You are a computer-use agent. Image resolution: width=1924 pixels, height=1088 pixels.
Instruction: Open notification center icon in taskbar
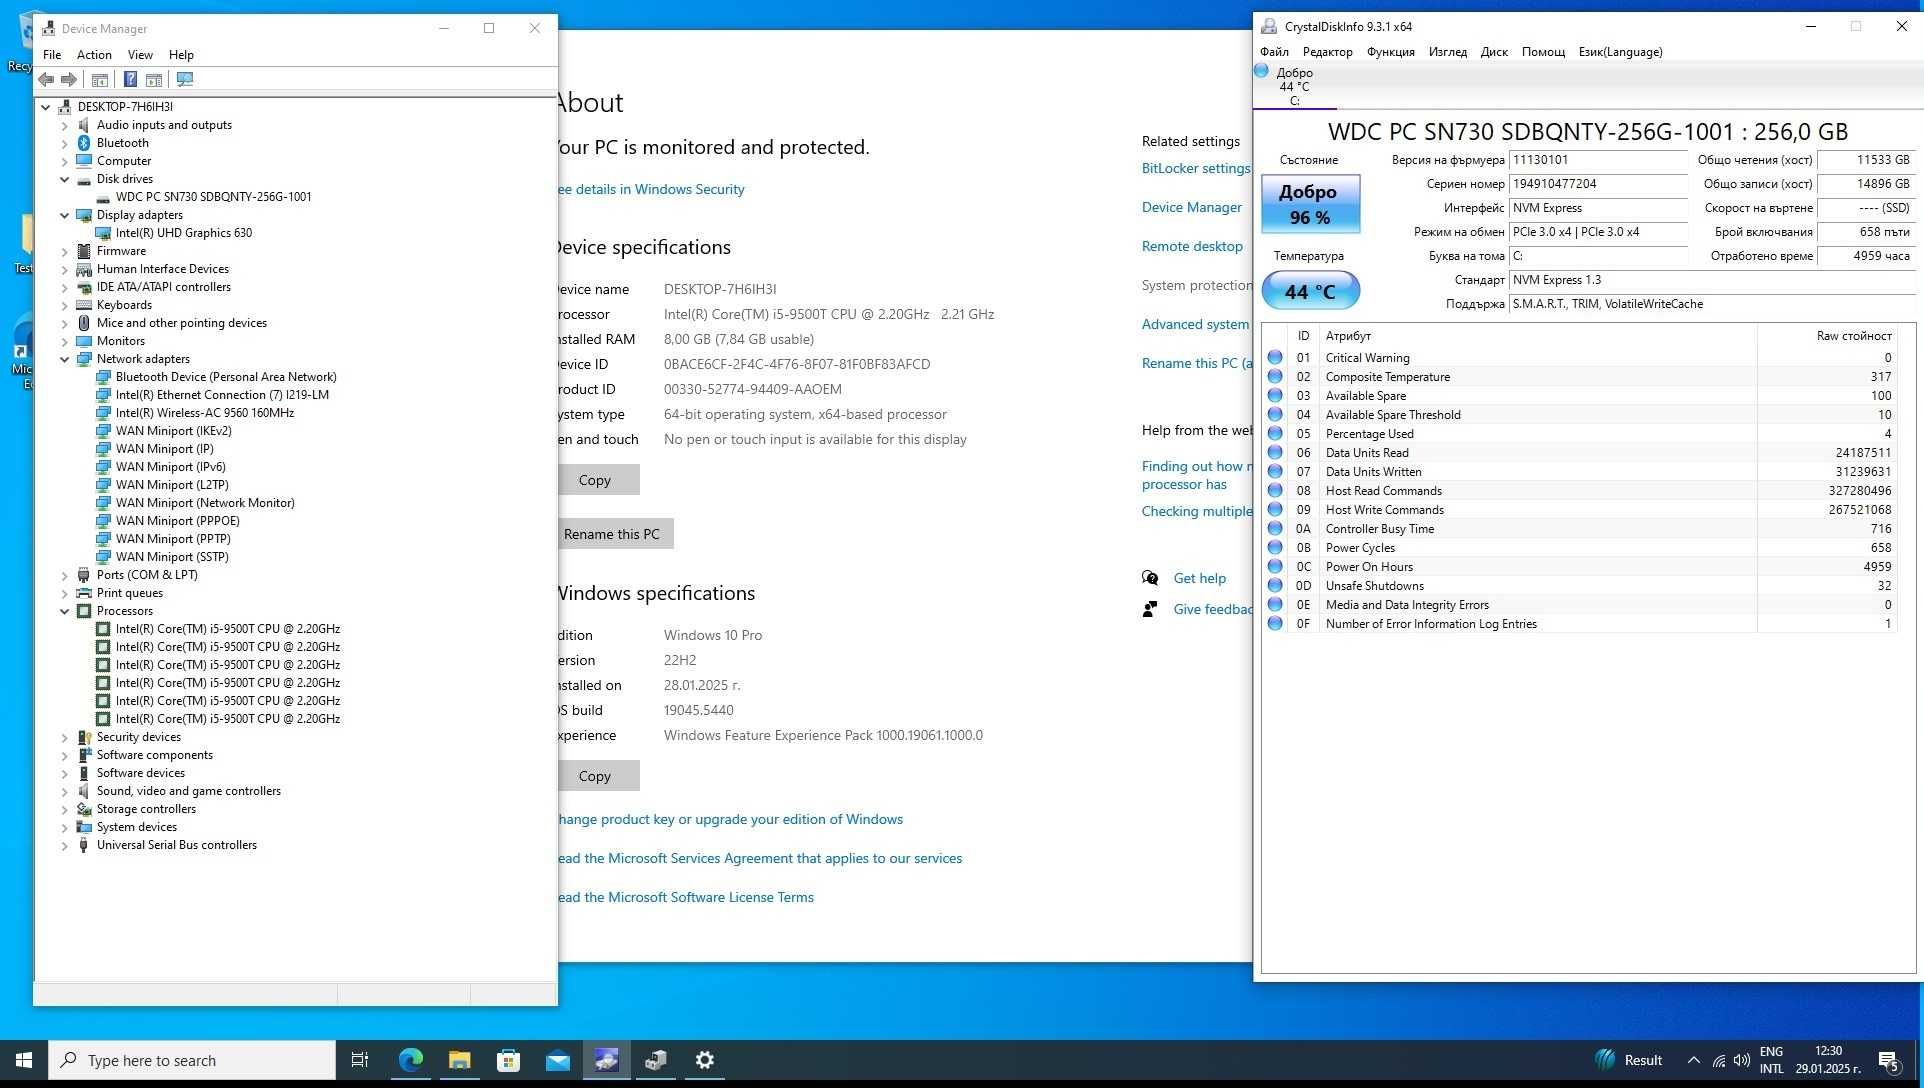tap(1889, 1060)
